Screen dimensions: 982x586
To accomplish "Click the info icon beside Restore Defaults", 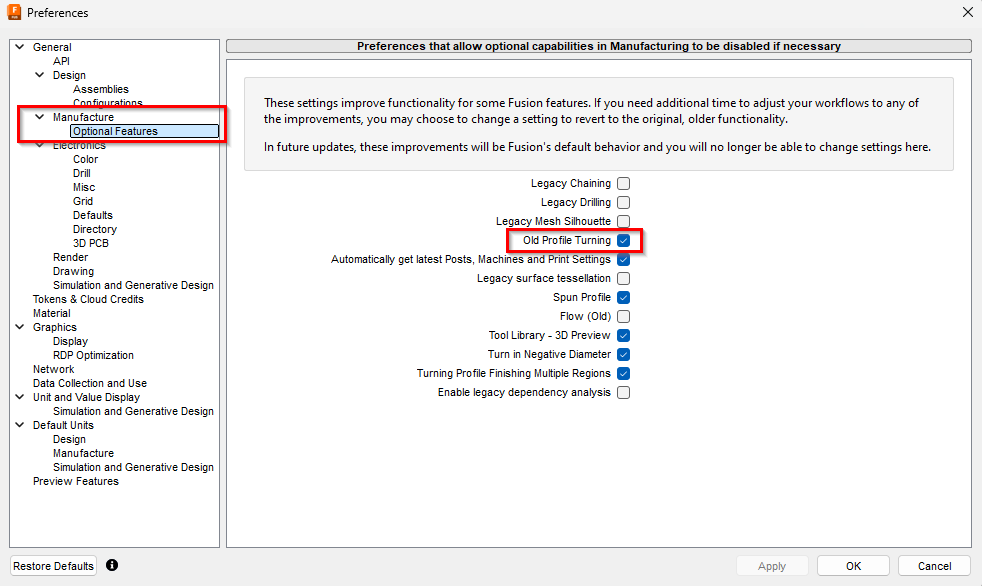I will (x=112, y=565).
